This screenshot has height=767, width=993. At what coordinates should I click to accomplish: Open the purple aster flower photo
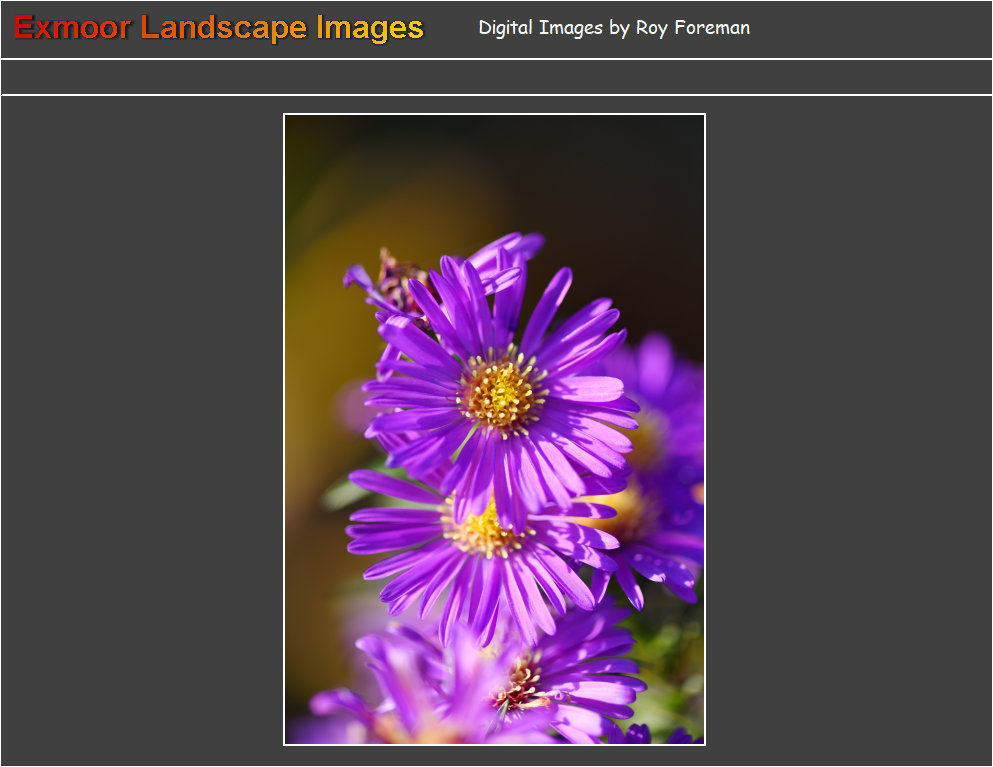point(494,429)
